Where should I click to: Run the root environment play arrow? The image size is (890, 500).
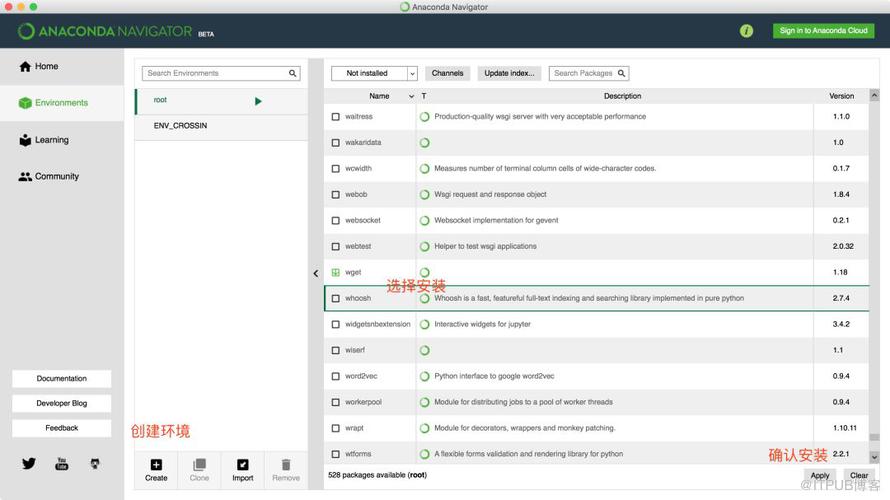[258, 101]
